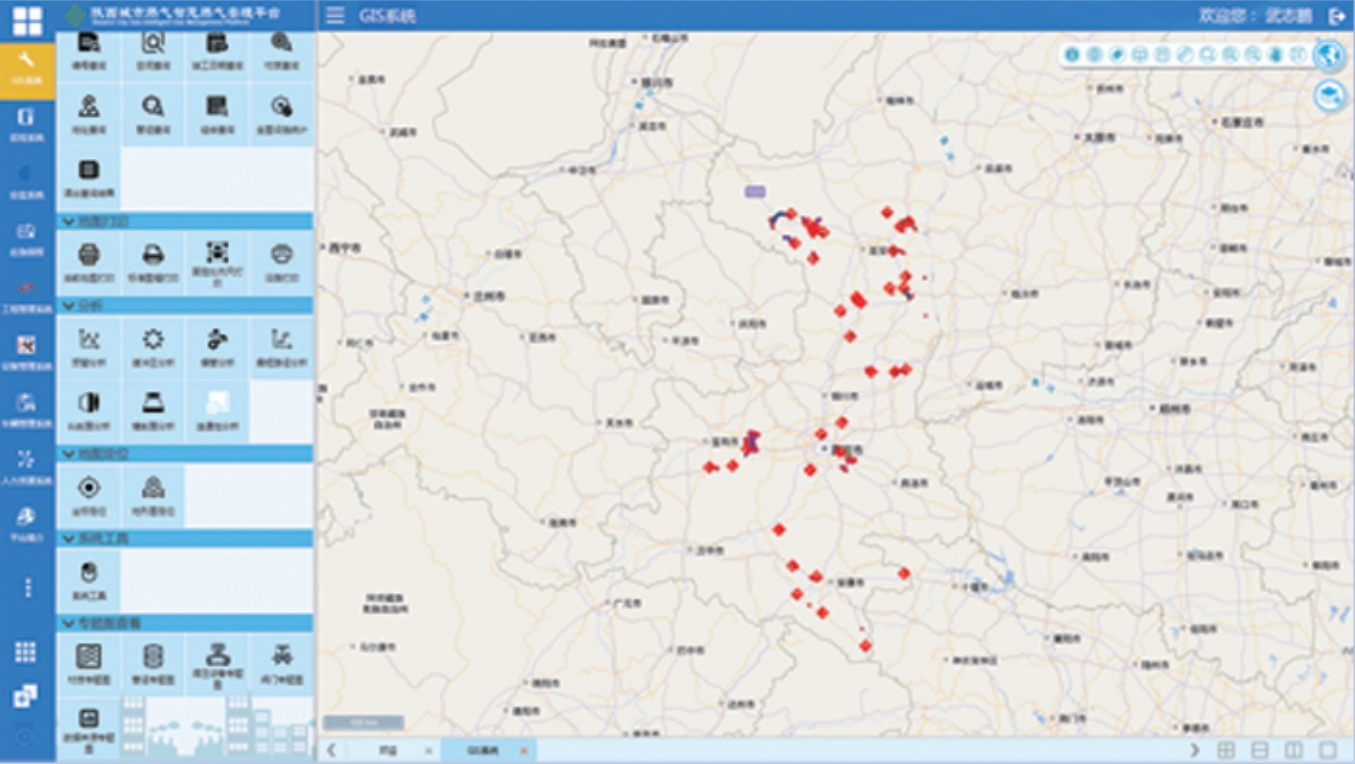Open the three-dots more item in left sidebar
Screen dimensions: 1355x764
click(27, 587)
